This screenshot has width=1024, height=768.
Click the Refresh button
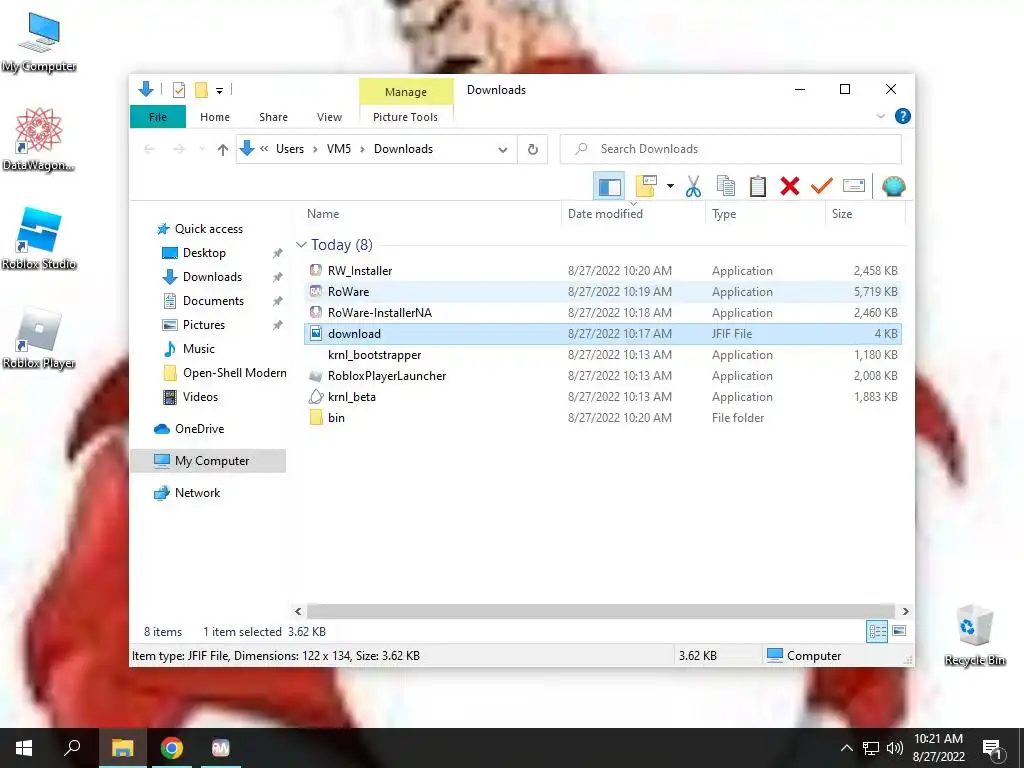point(533,150)
